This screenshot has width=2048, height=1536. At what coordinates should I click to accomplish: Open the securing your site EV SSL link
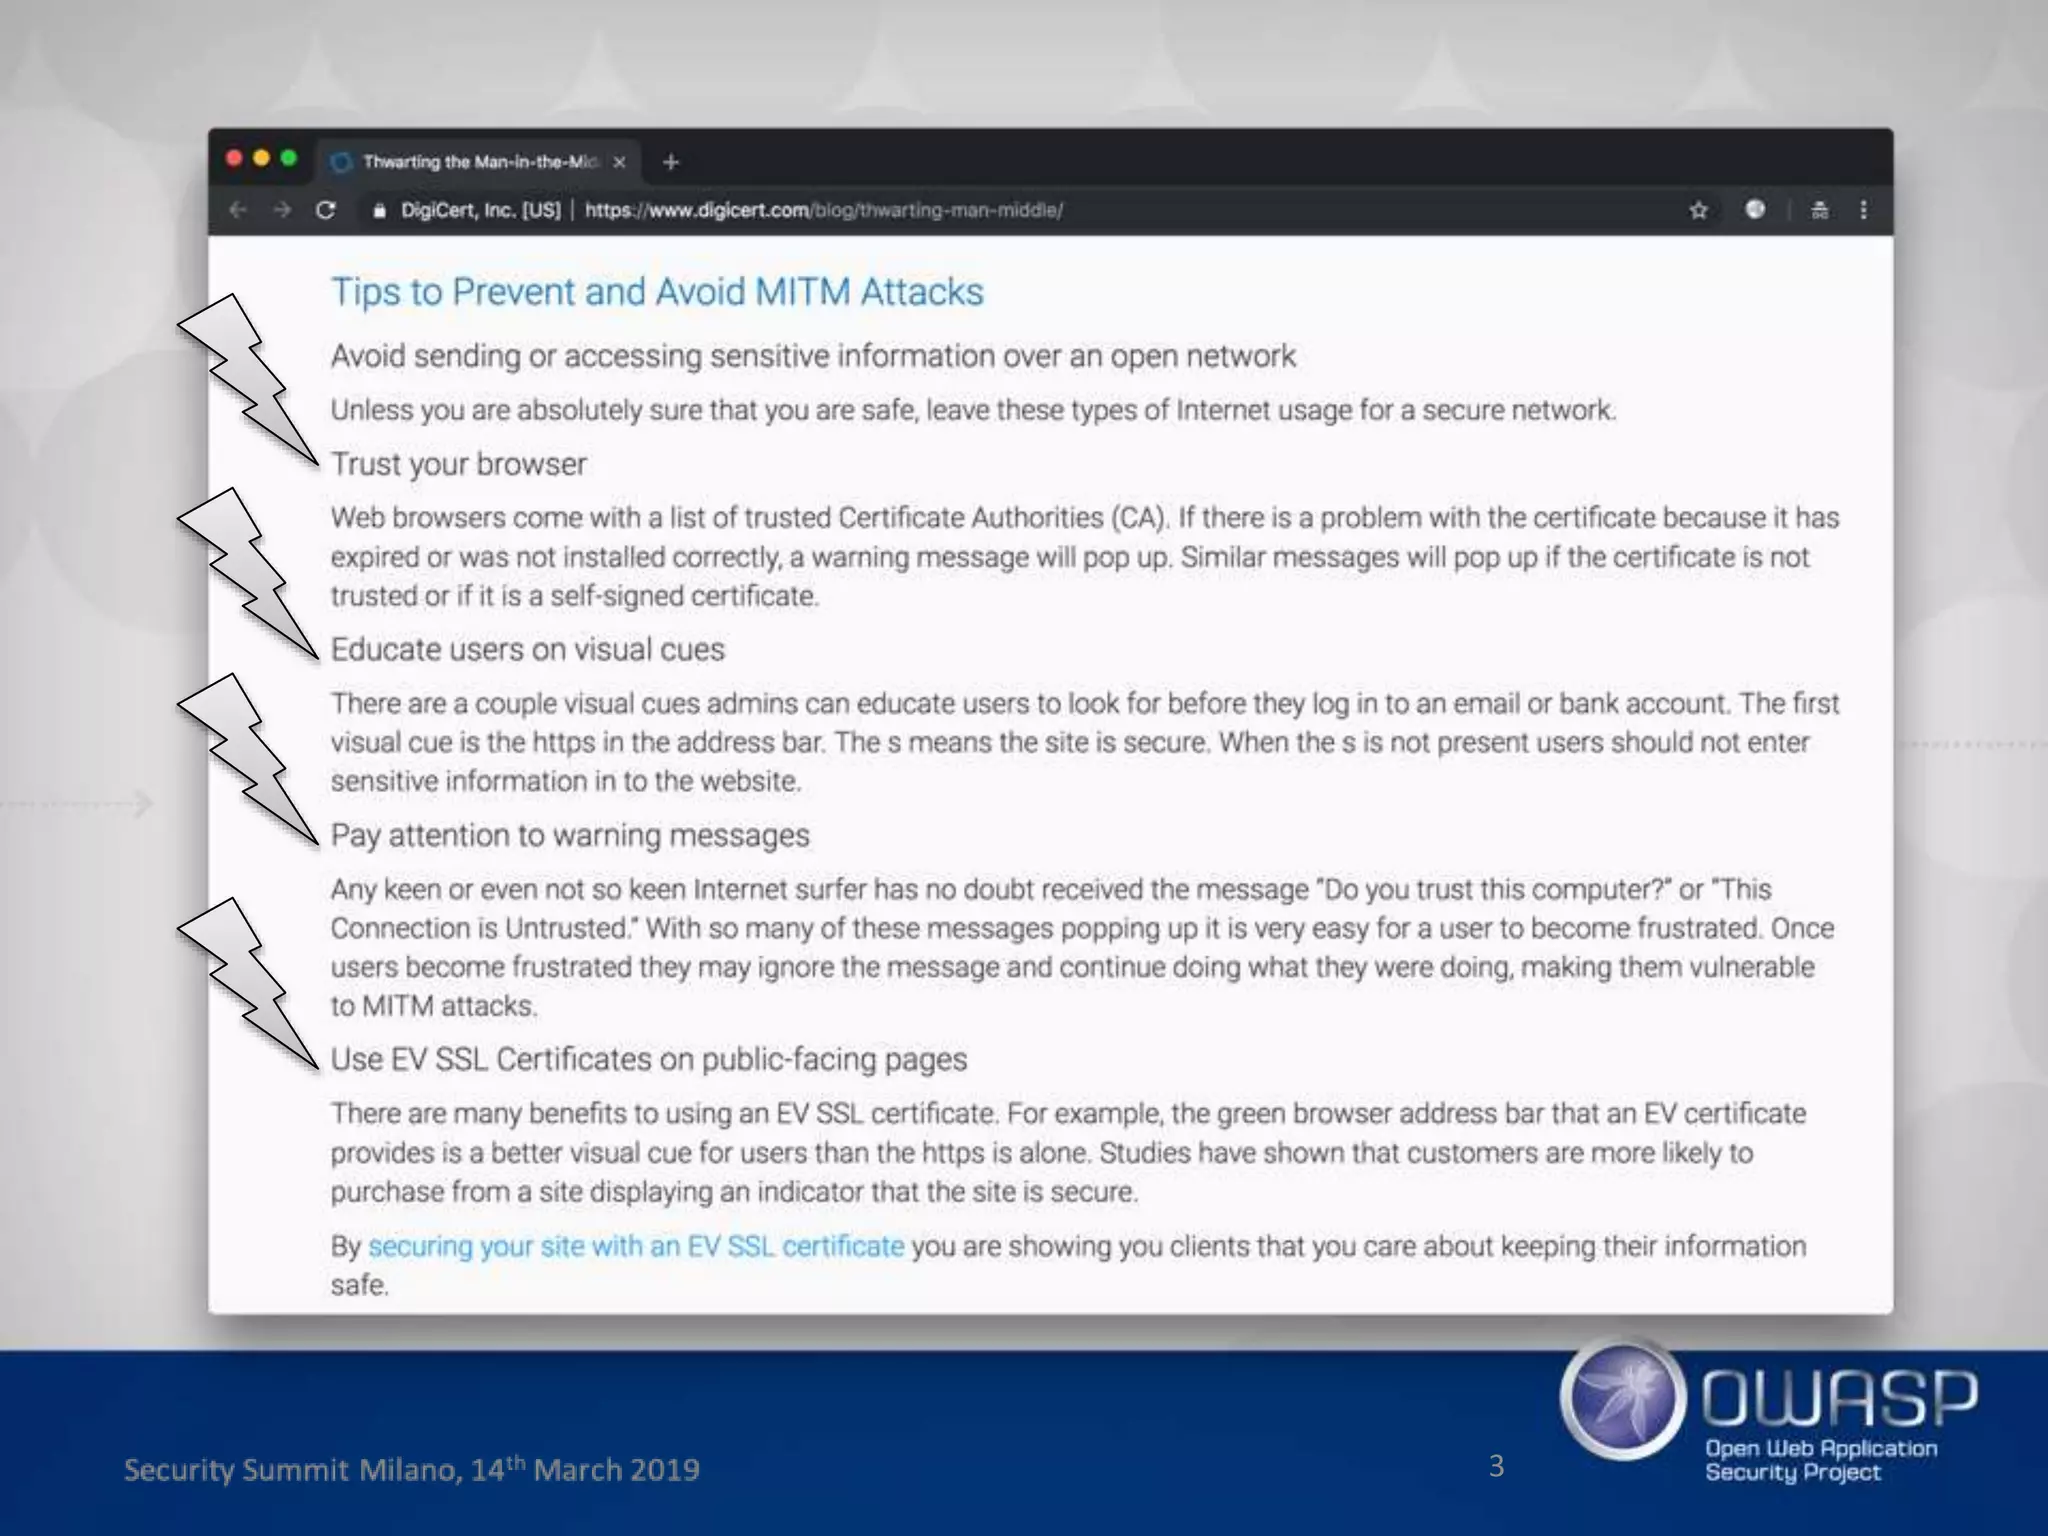pyautogui.click(x=636, y=1246)
